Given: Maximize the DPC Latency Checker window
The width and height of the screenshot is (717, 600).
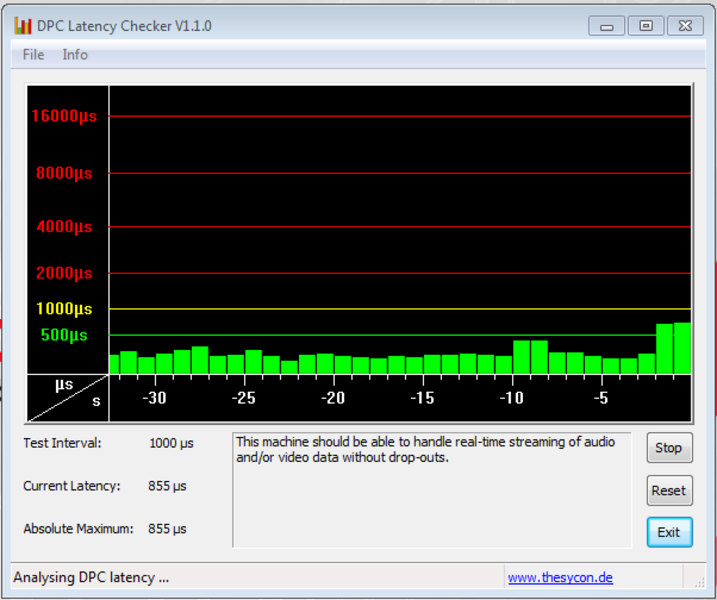Looking at the screenshot, I should tap(646, 26).
